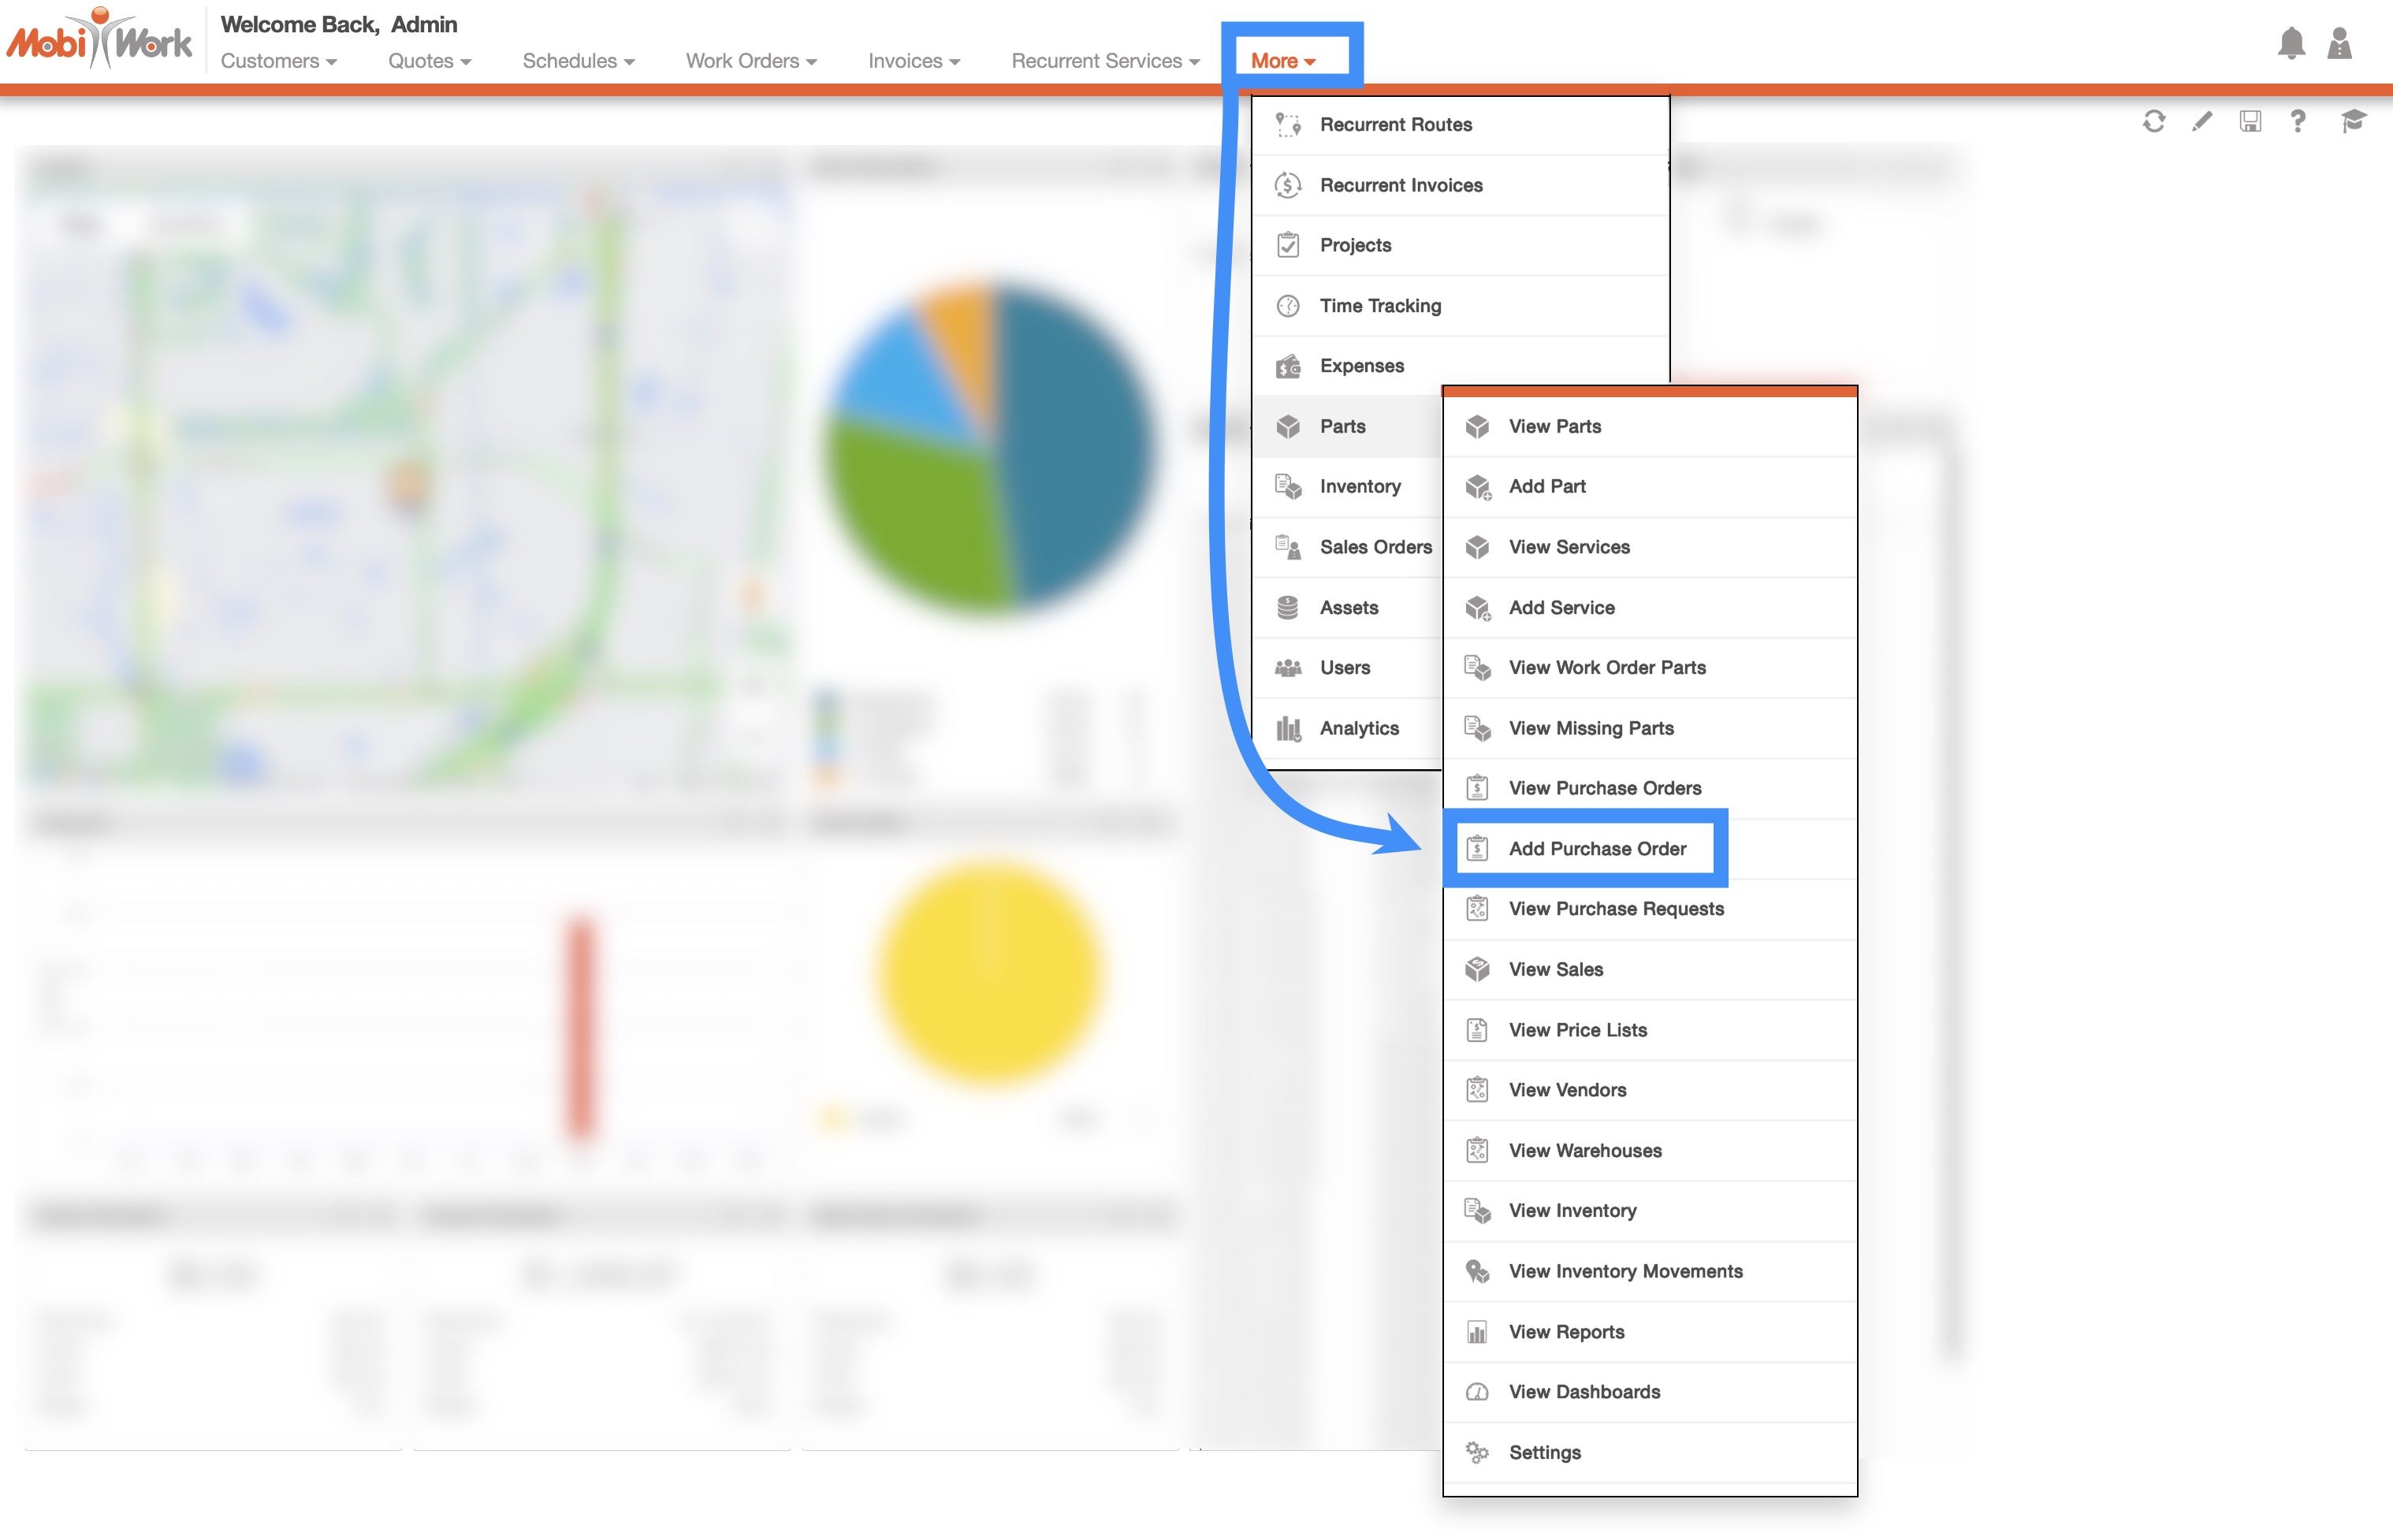Select View Inventory Movements item
2393x1540 pixels.
[1625, 1271]
